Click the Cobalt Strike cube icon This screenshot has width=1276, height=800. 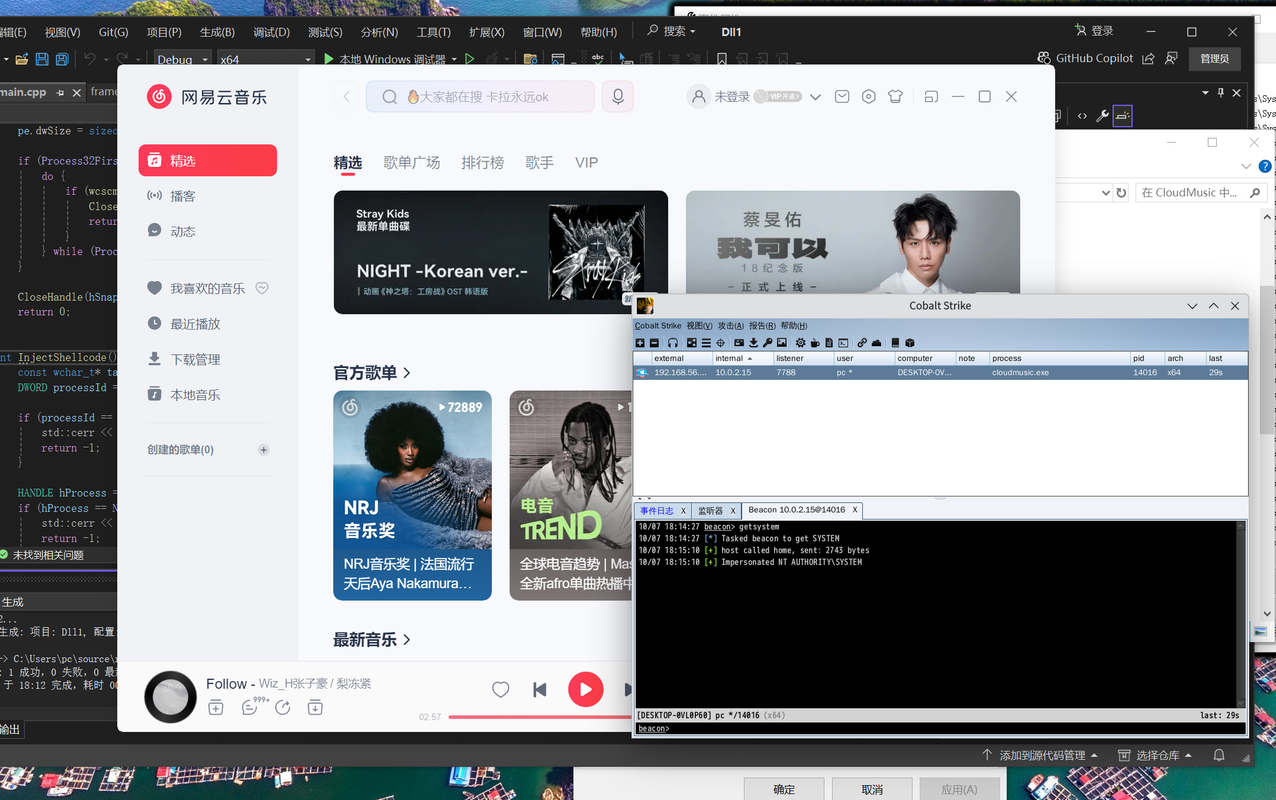tap(910, 343)
